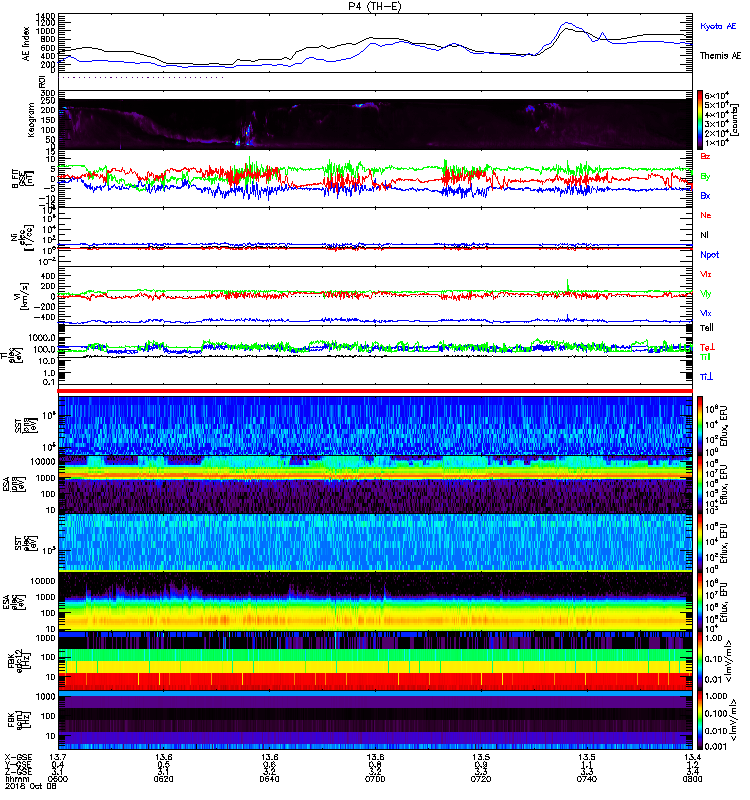Click the blue Npot legend label
The image size is (750, 800).
click(709, 255)
